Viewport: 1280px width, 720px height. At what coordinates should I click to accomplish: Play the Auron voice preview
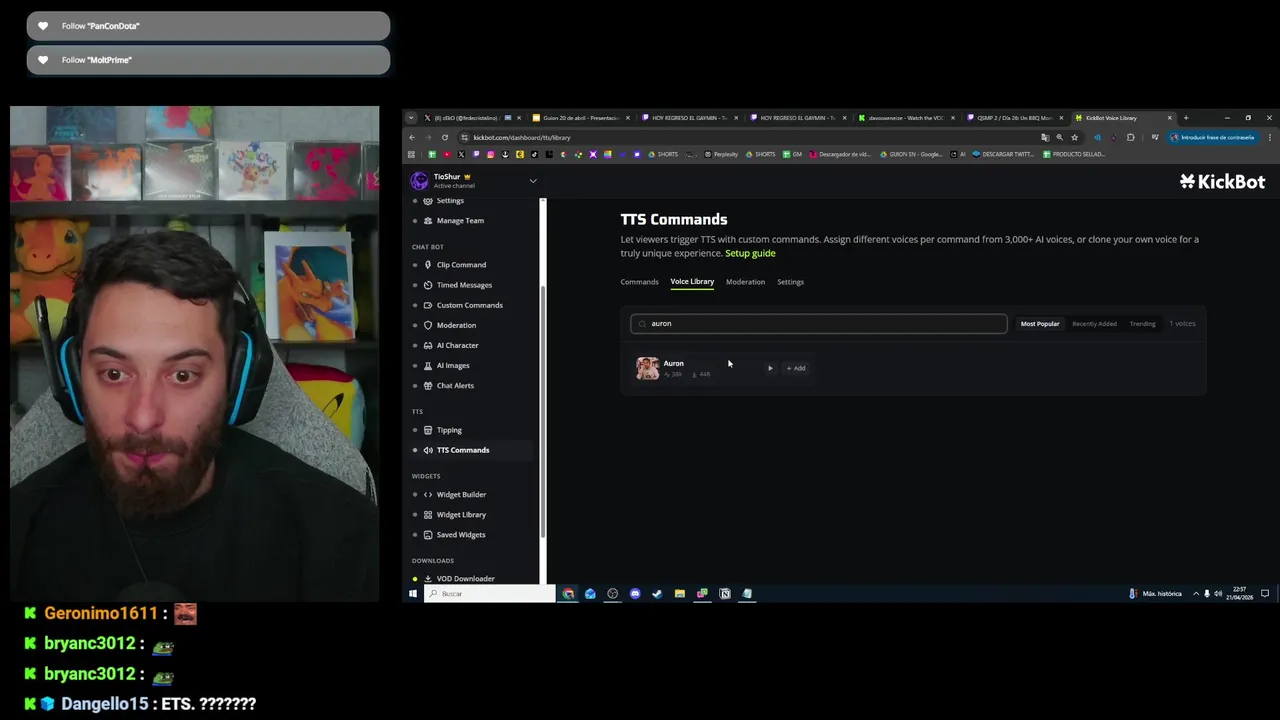pyautogui.click(x=770, y=368)
